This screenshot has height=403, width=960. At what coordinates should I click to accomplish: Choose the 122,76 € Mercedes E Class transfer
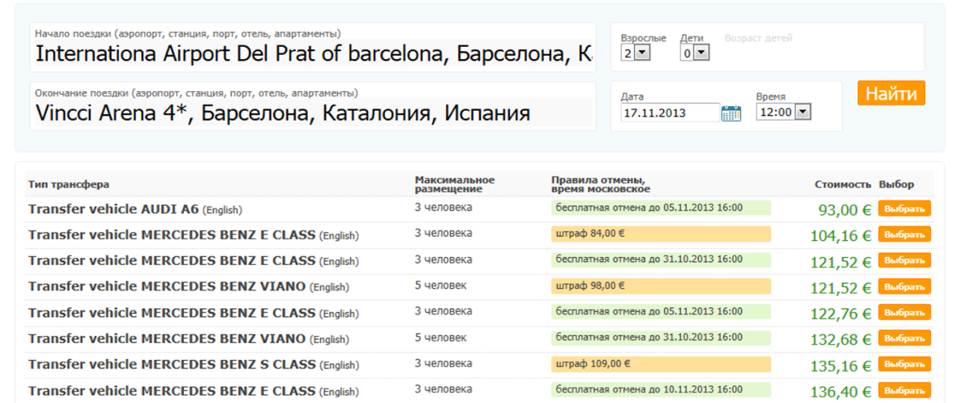[x=904, y=313]
